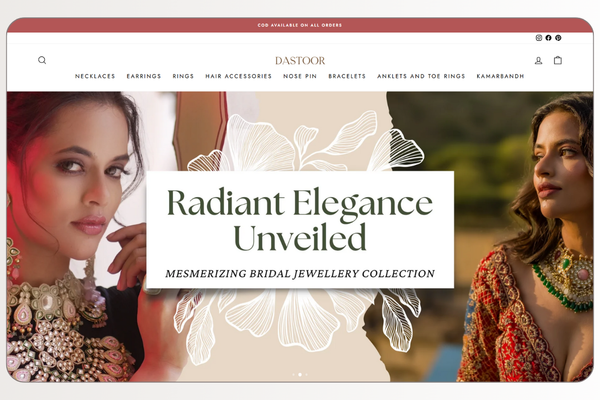Image resolution: width=600 pixels, height=400 pixels.
Task: Visit the Facebook social icon
Action: coord(548,38)
